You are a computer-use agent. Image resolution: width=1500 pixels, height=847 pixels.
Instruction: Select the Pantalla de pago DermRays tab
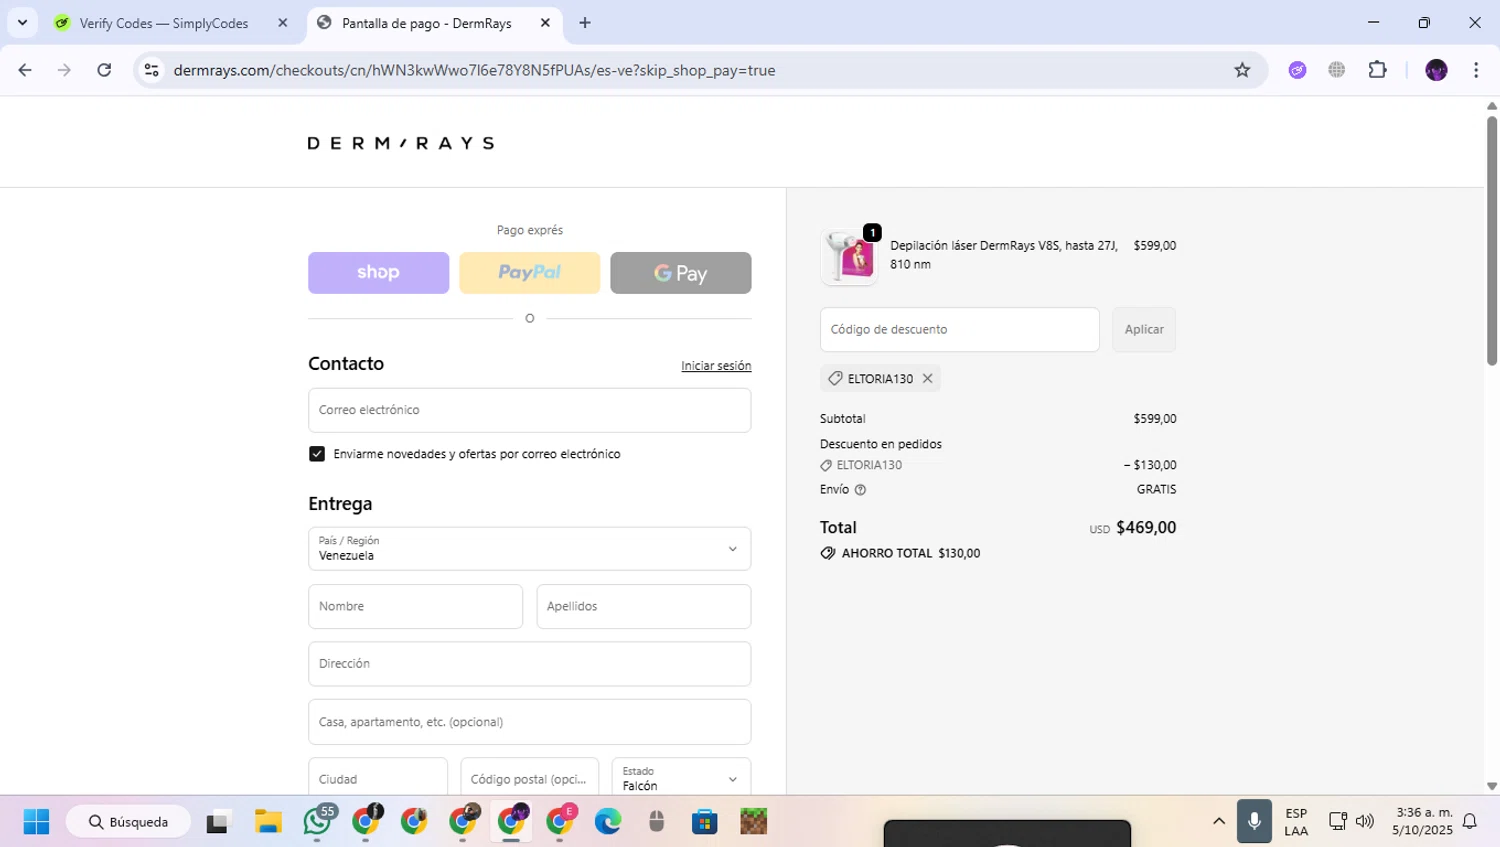tap(427, 23)
